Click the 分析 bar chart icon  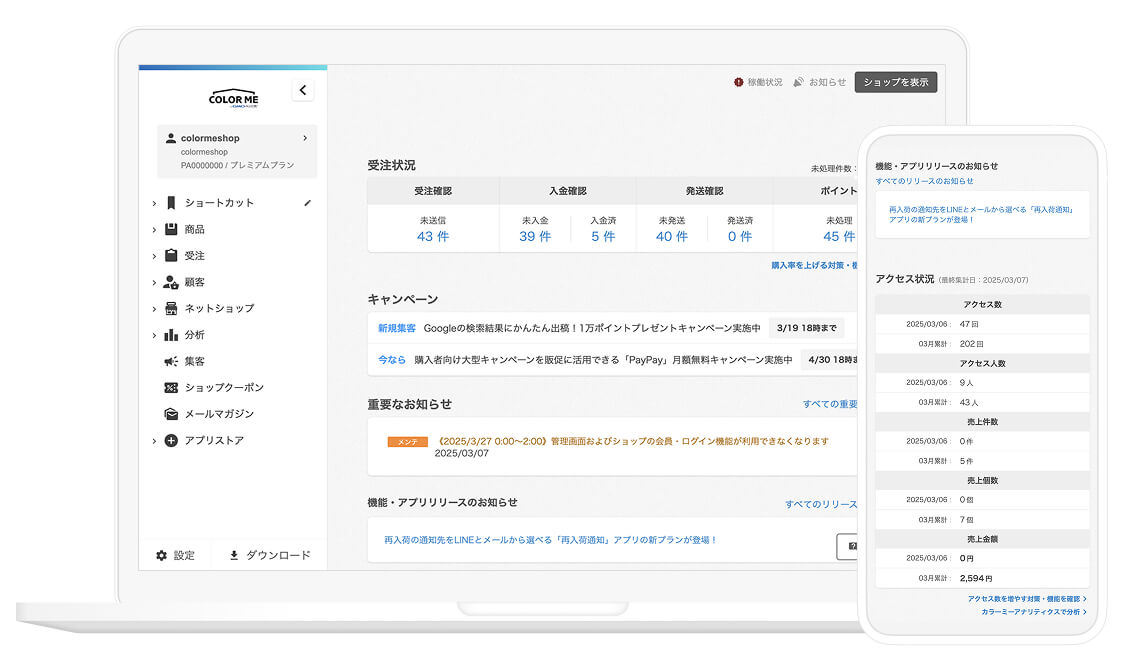click(x=171, y=335)
